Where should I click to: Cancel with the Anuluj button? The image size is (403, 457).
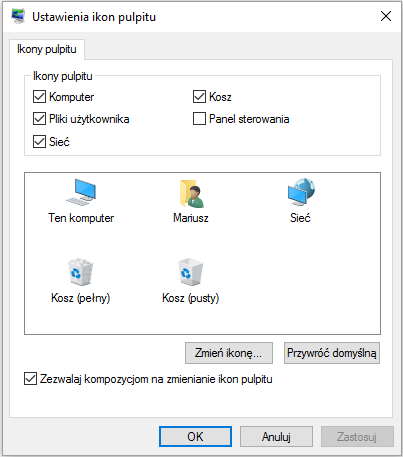point(276,436)
